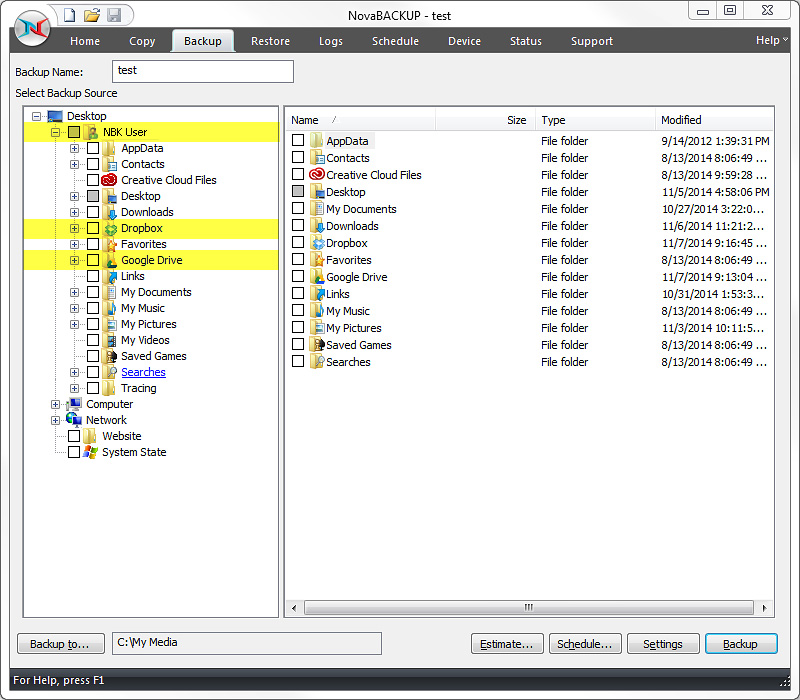This screenshot has height=700, width=800.
Task: Check the Dropbox checkbox in tree
Action: (93, 228)
